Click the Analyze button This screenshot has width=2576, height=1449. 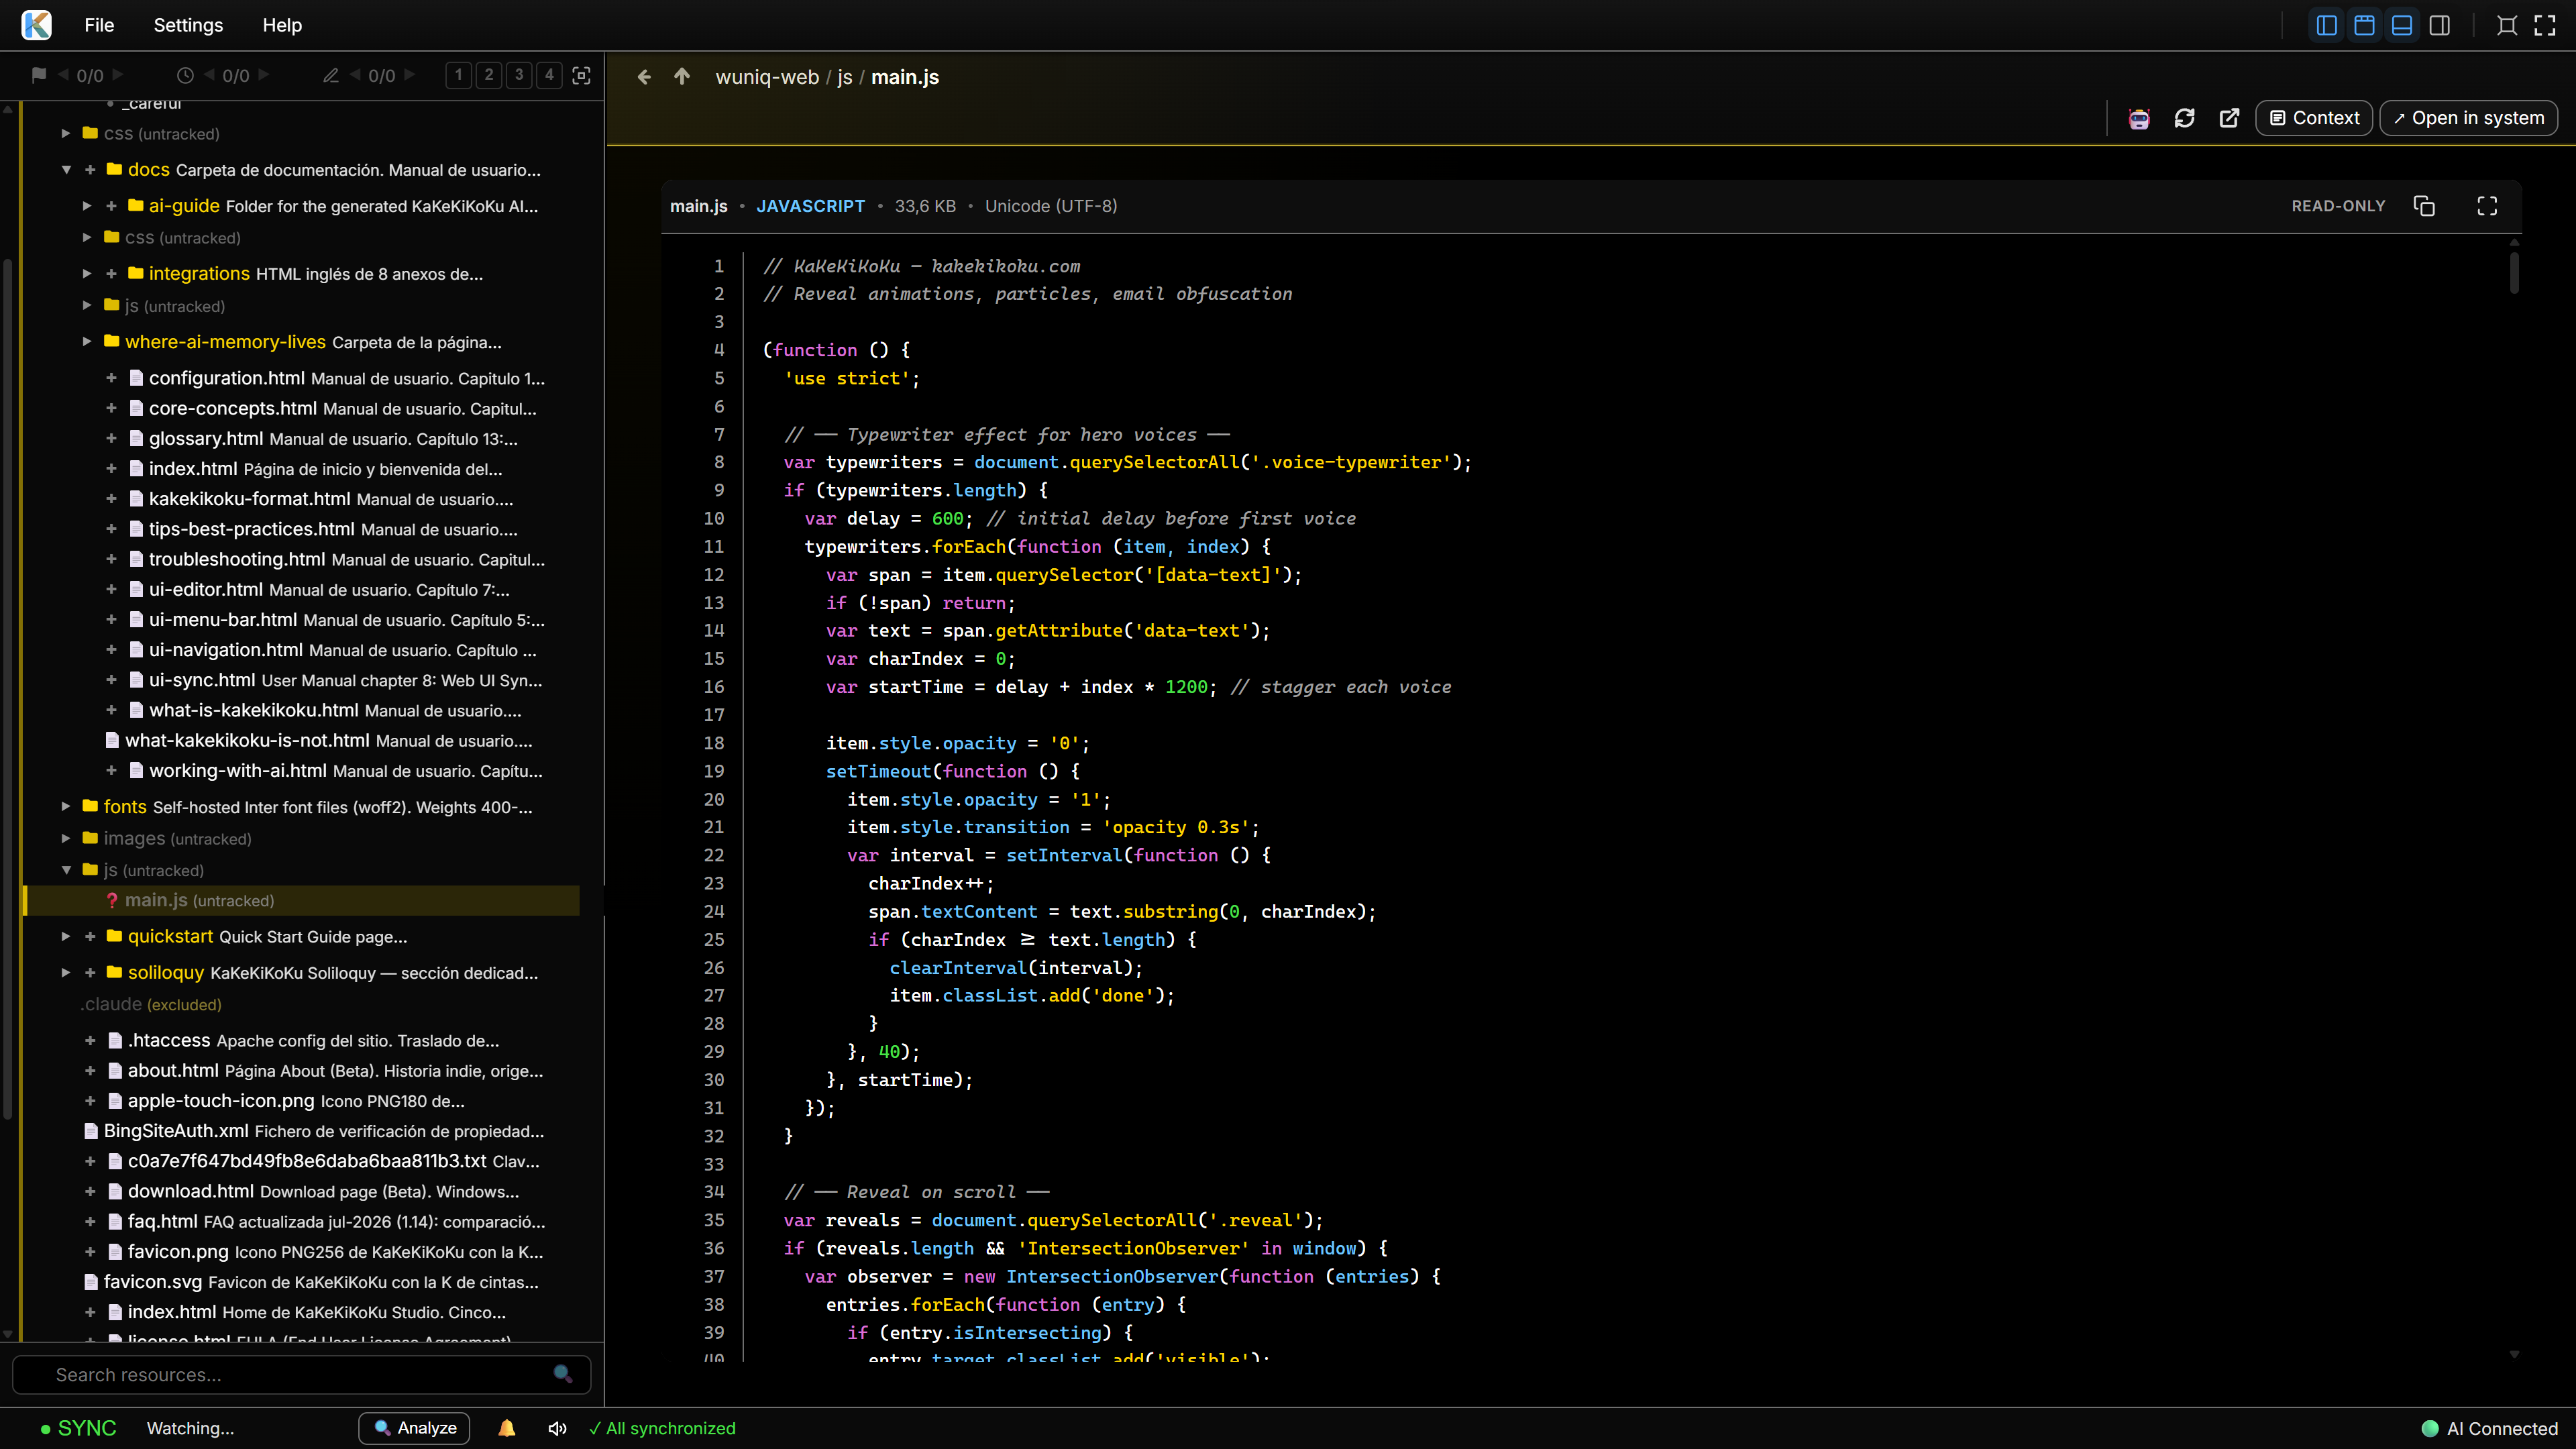pyautogui.click(x=414, y=1428)
